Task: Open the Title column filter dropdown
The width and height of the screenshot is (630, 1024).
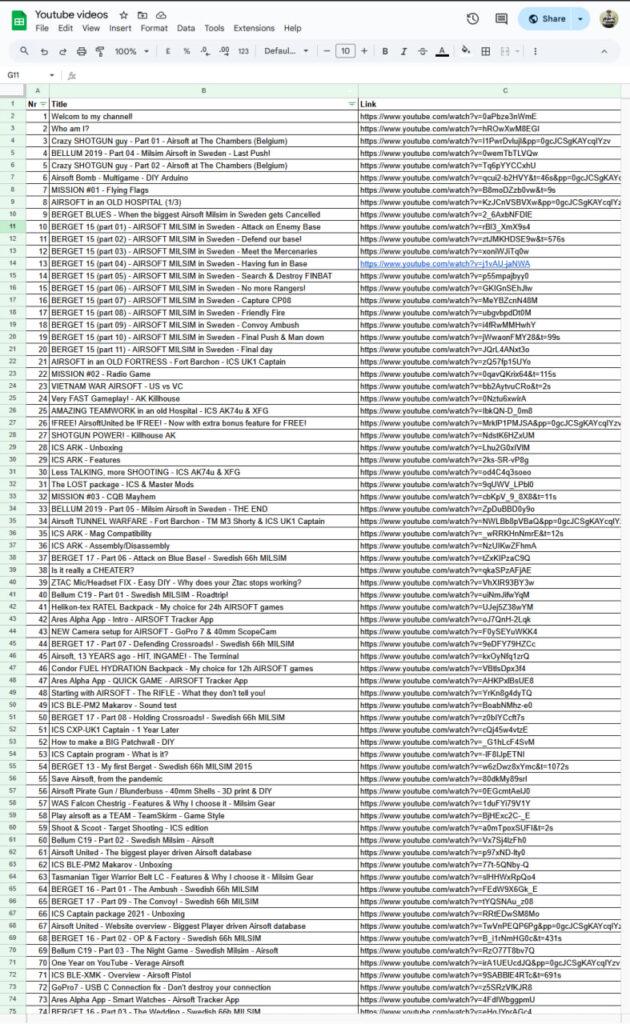Action: click(x=350, y=104)
